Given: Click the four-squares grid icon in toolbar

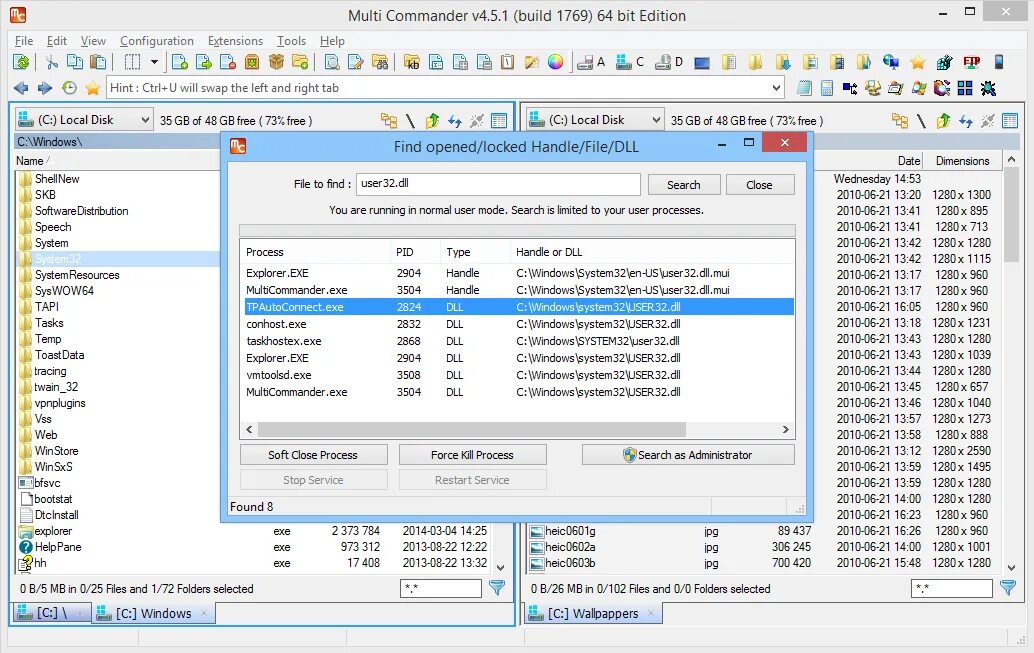Looking at the screenshot, I should 965,88.
